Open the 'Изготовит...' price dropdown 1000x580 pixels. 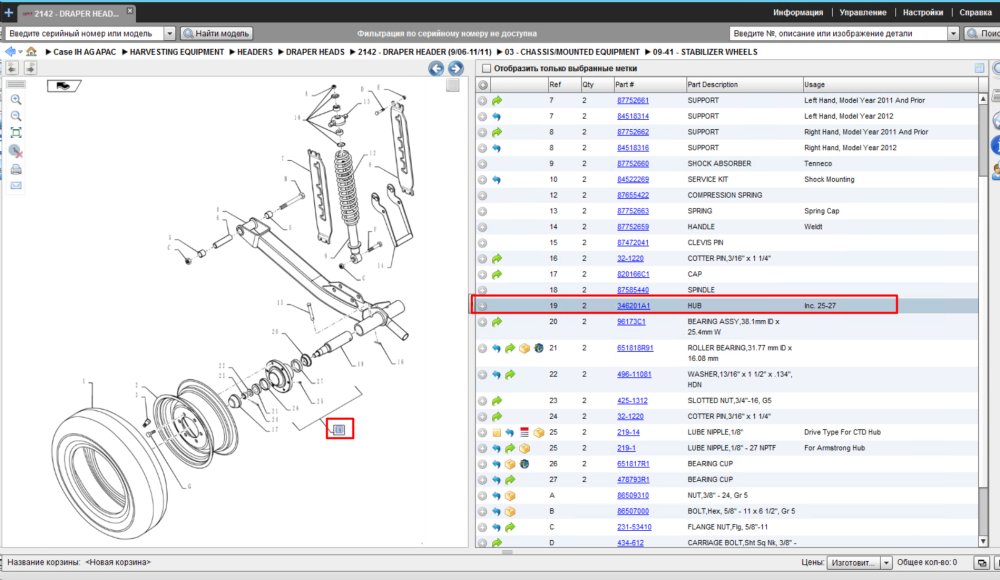click(x=886, y=563)
